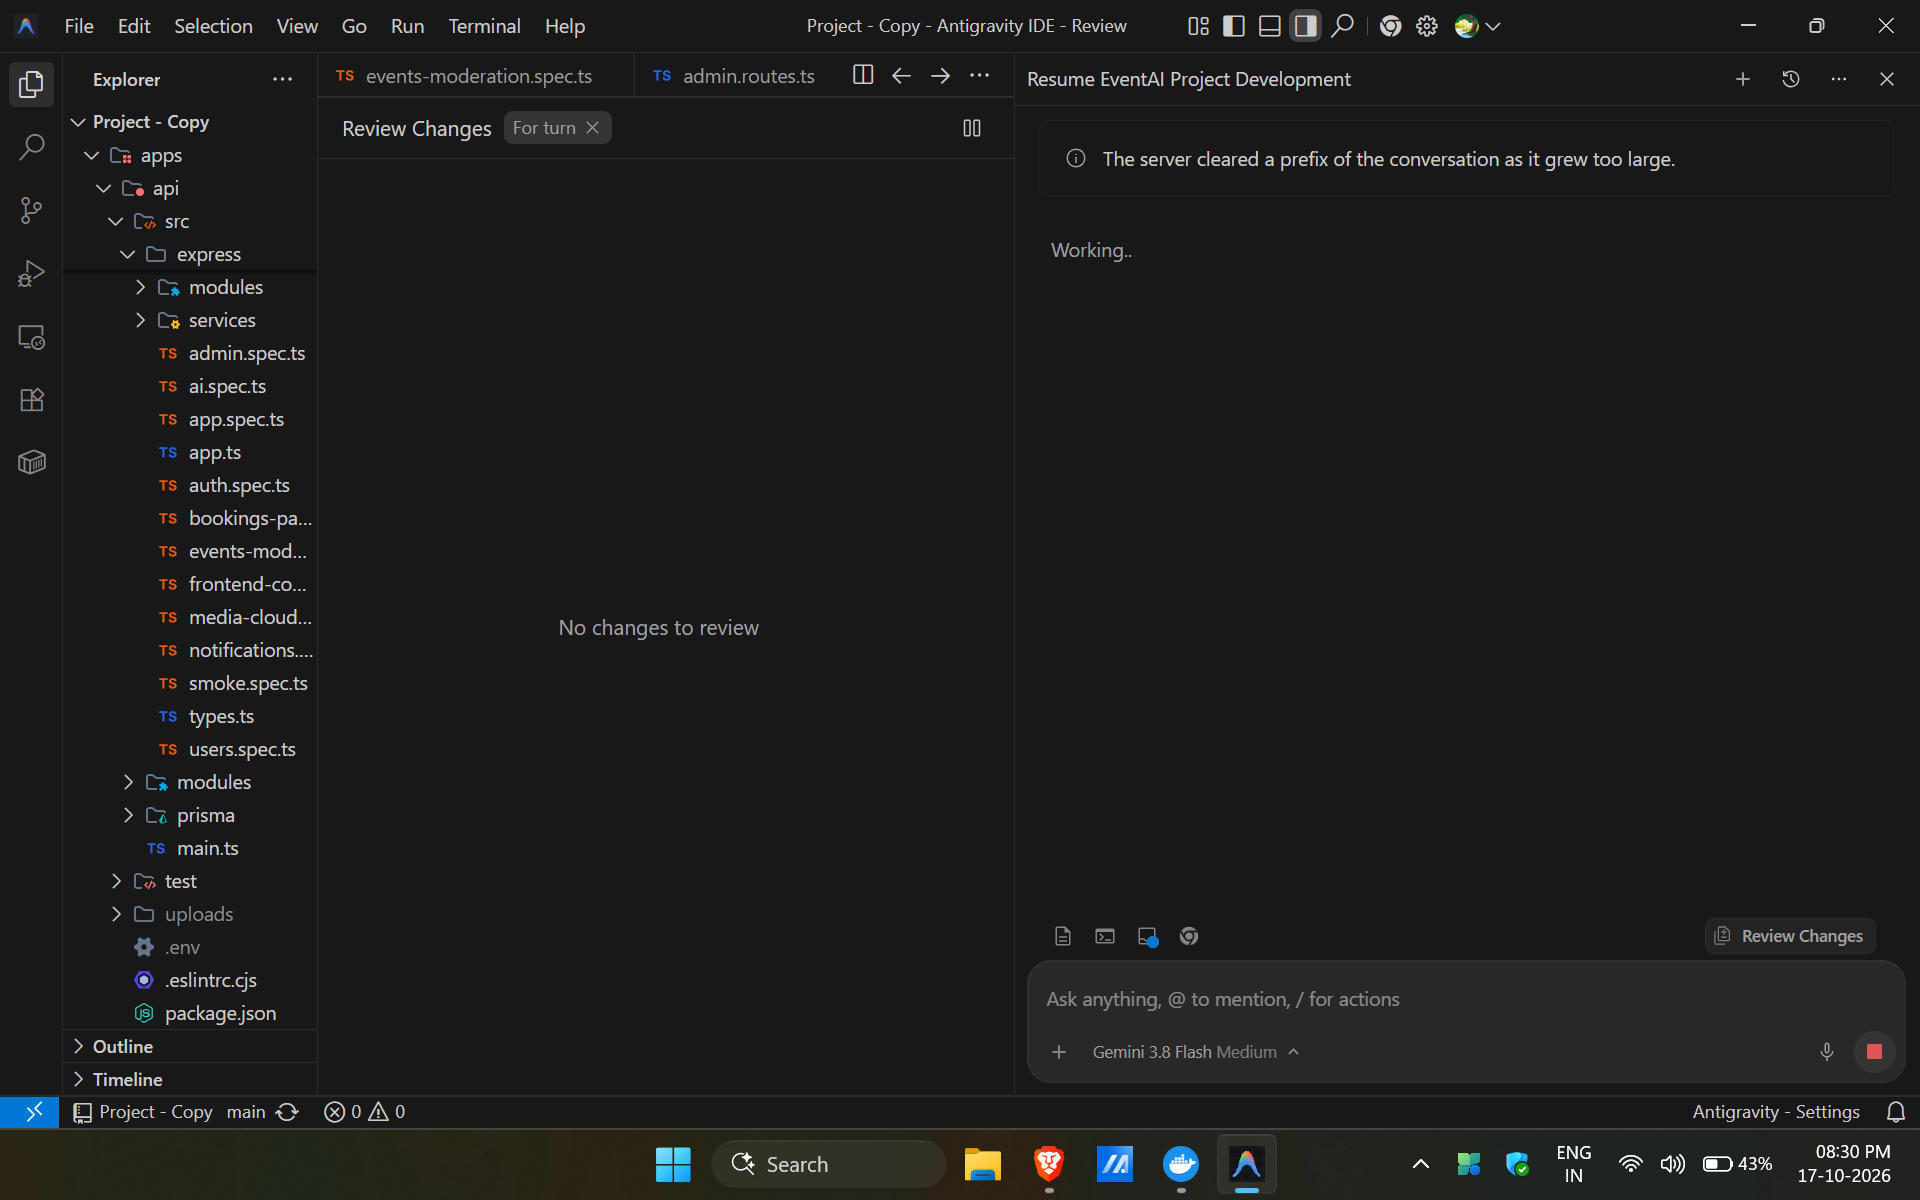Screen dimensions: 1920x1200
Task: Toggle bottom panel layout button
Action: pyautogui.click(x=1270, y=26)
